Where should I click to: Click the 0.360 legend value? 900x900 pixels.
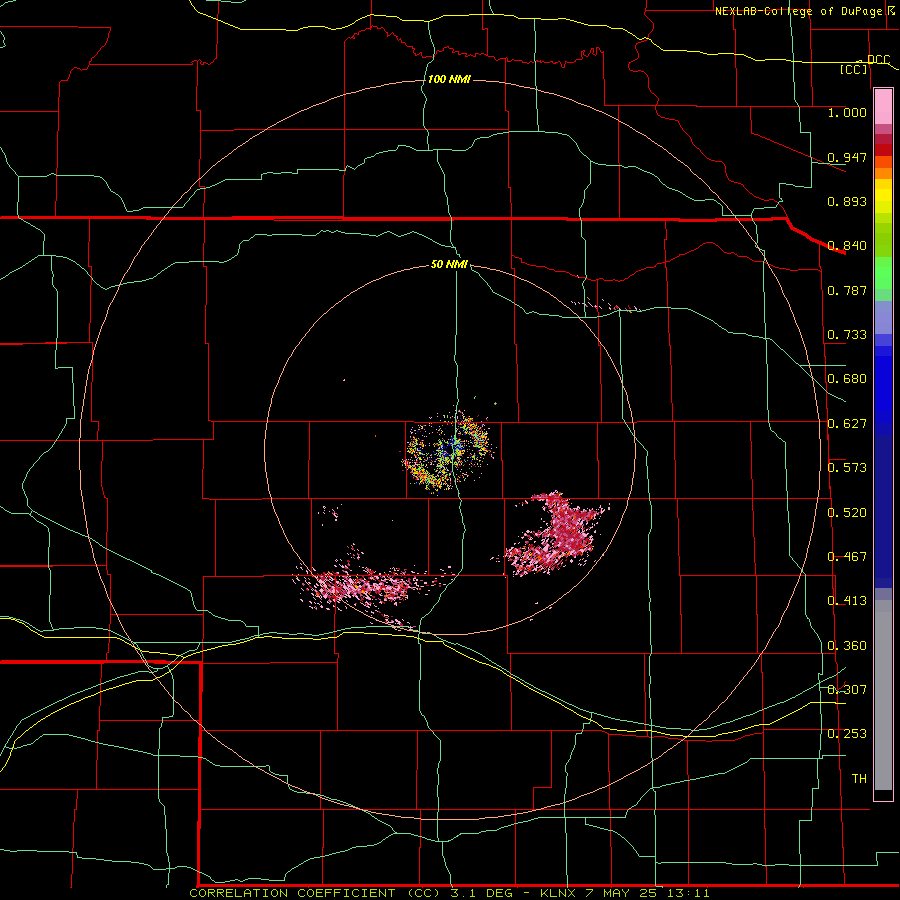point(847,646)
